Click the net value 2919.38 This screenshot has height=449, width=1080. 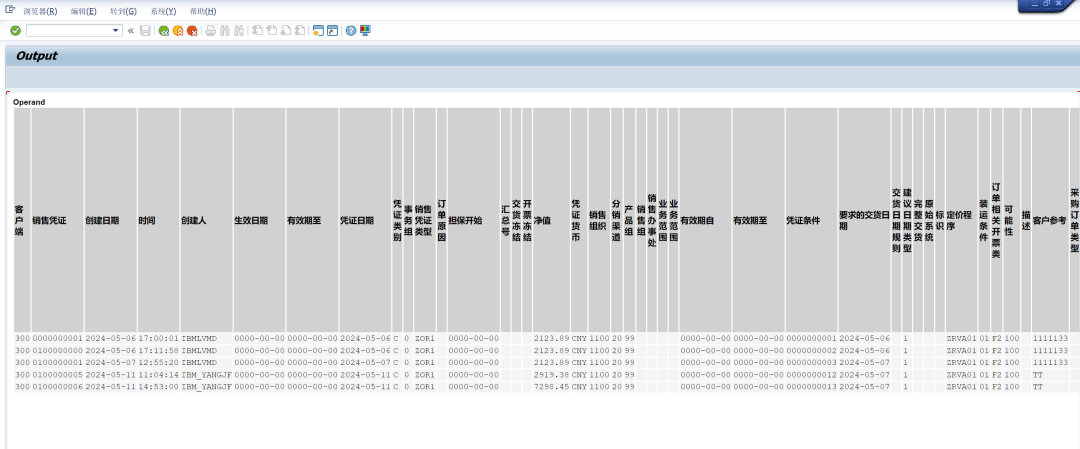551,375
